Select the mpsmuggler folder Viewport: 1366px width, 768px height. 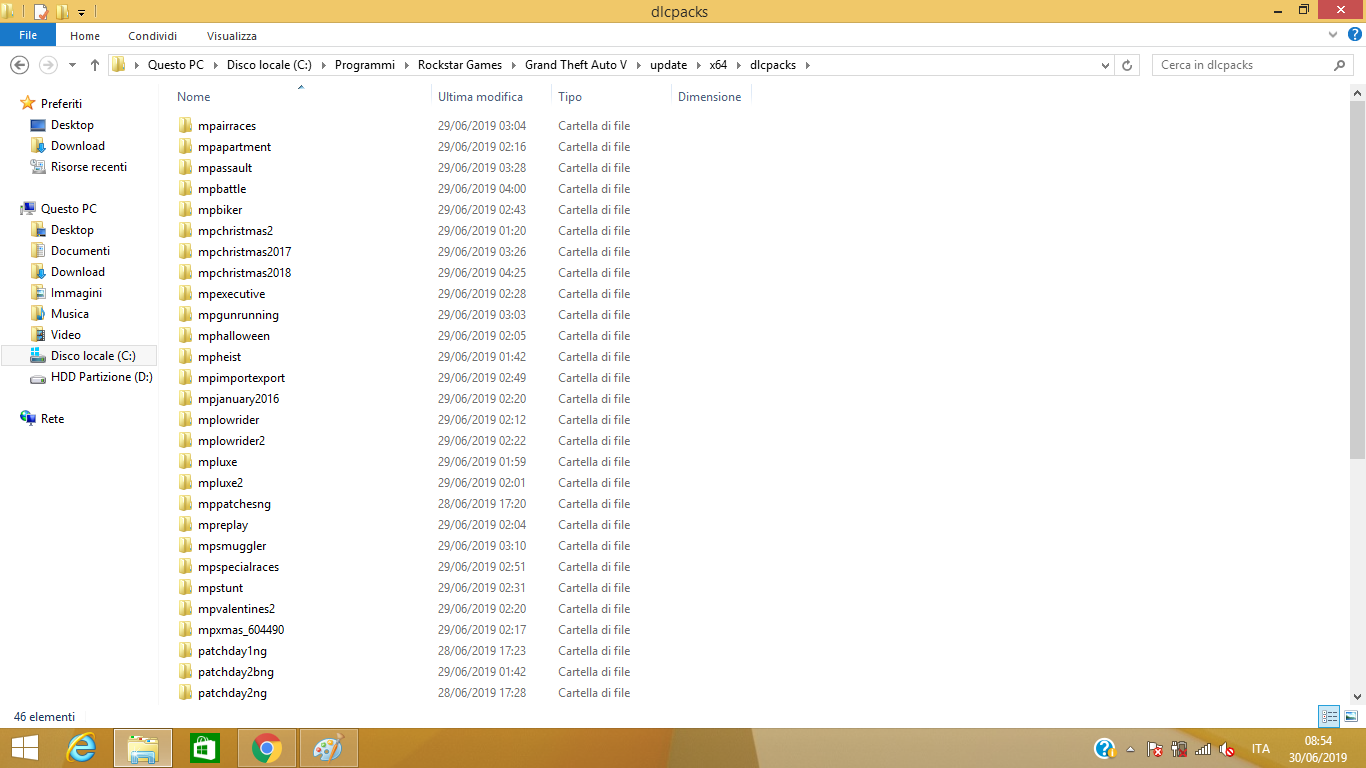(x=232, y=546)
